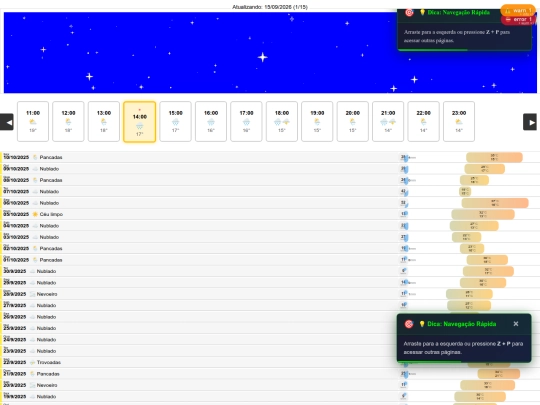Image resolution: width=540 pixels, height=405 pixels.
Task: Click the sun icon beside Céu limpo
Action: [x=35, y=214]
